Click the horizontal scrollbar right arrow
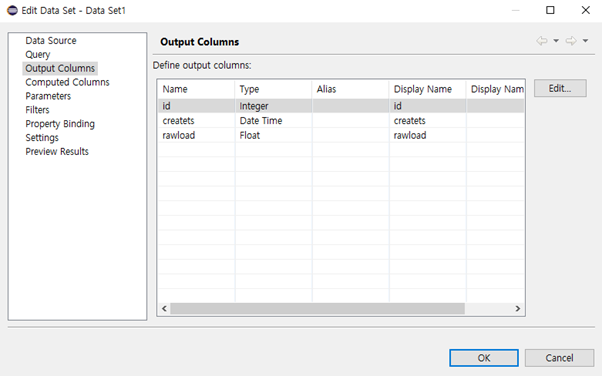Viewport: 602px width, 376px height. 518,308
